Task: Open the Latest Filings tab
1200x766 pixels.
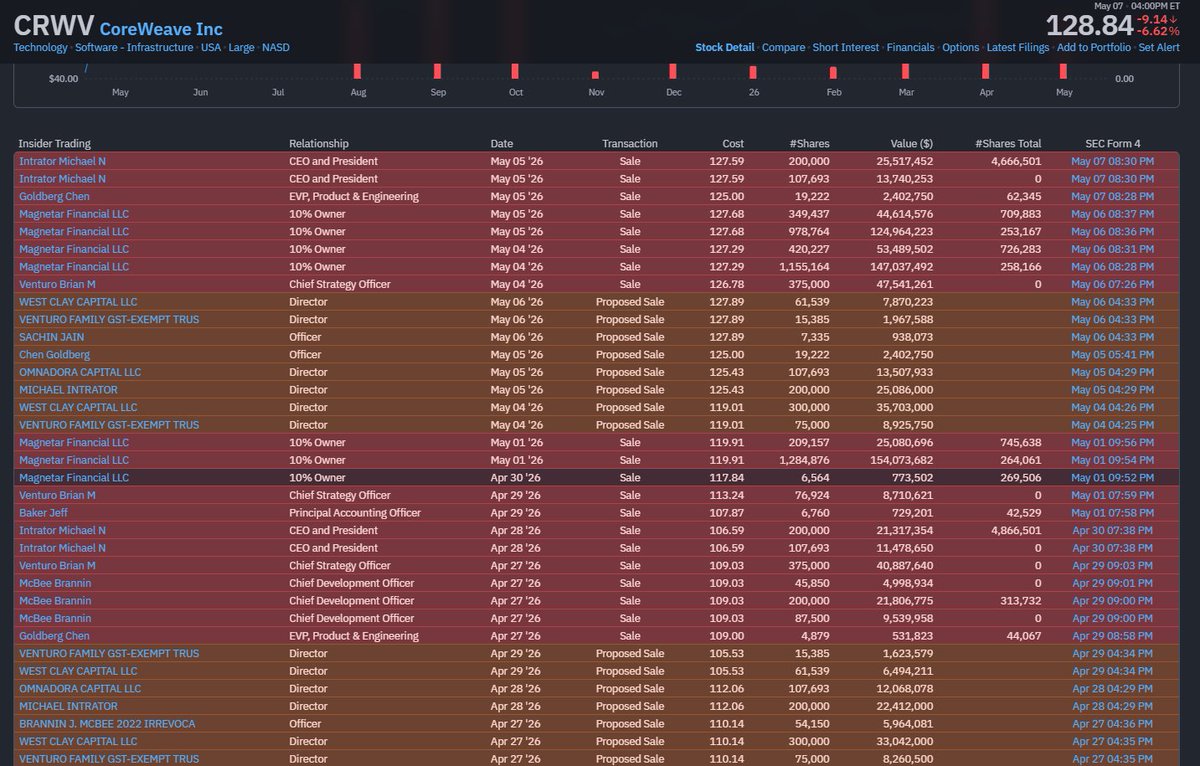Action: (x=1018, y=47)
